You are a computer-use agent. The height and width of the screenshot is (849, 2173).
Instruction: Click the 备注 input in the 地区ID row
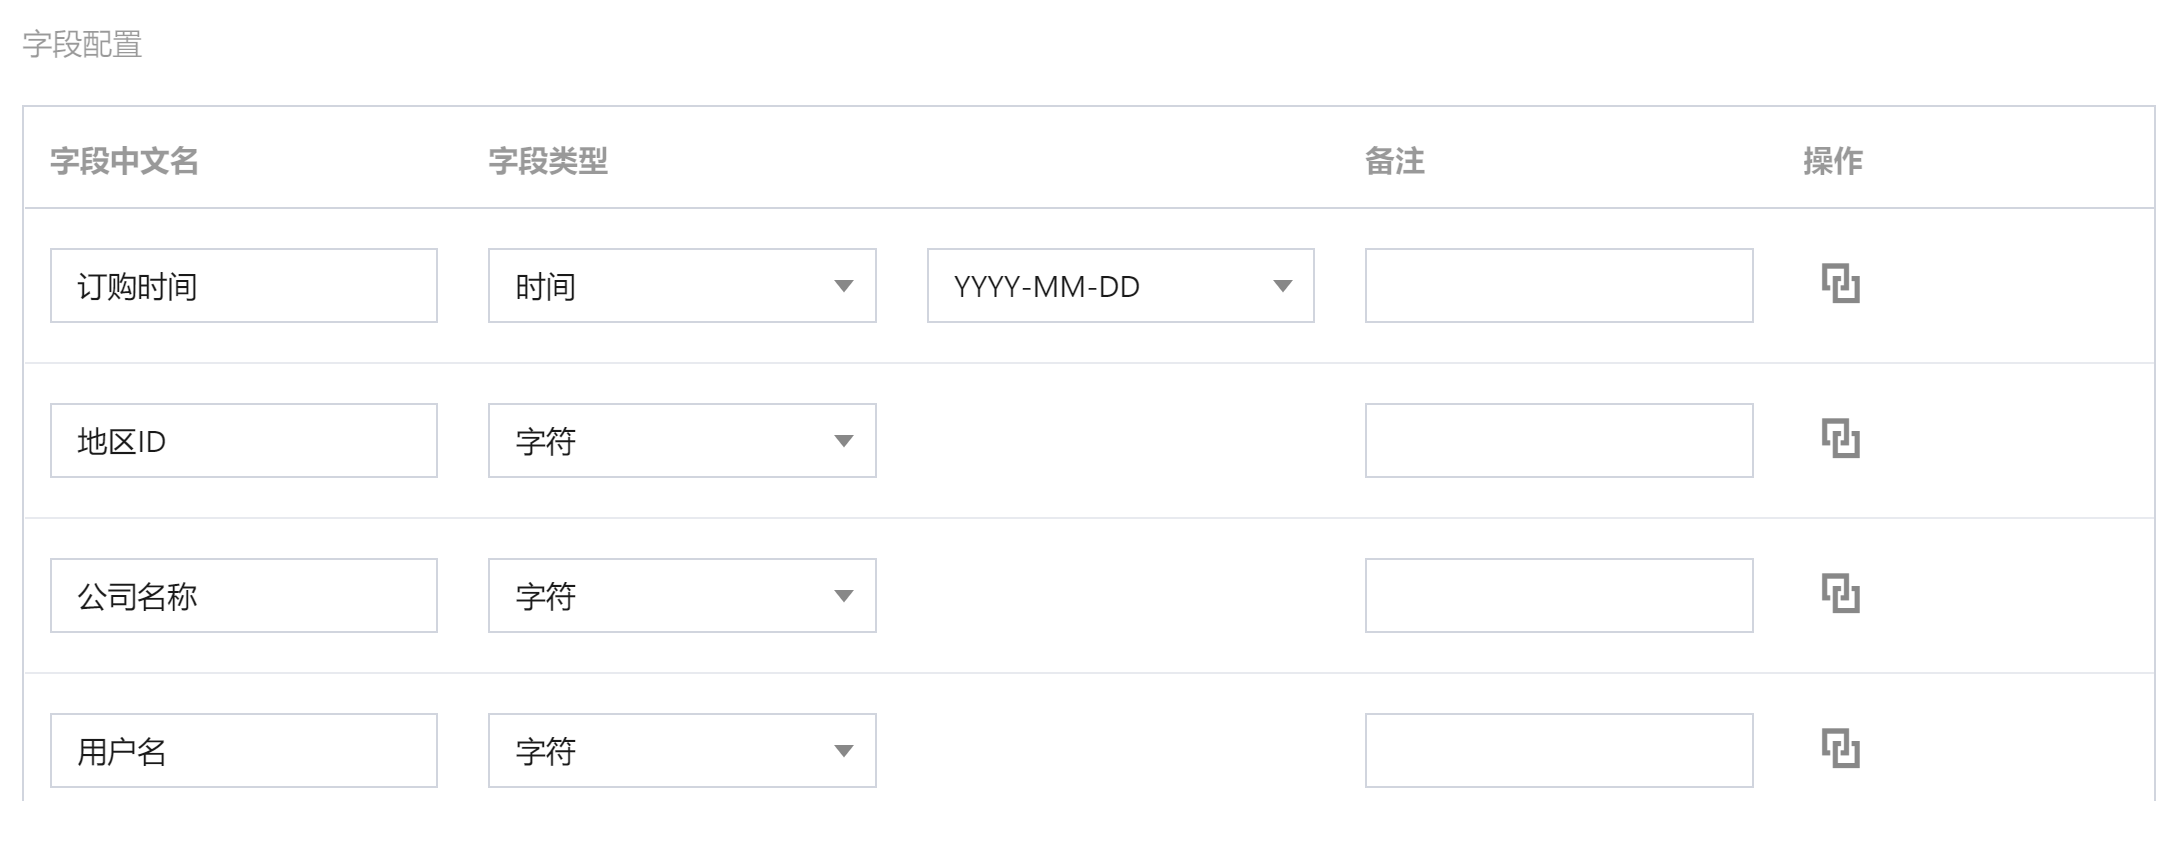coord(1558,441)
